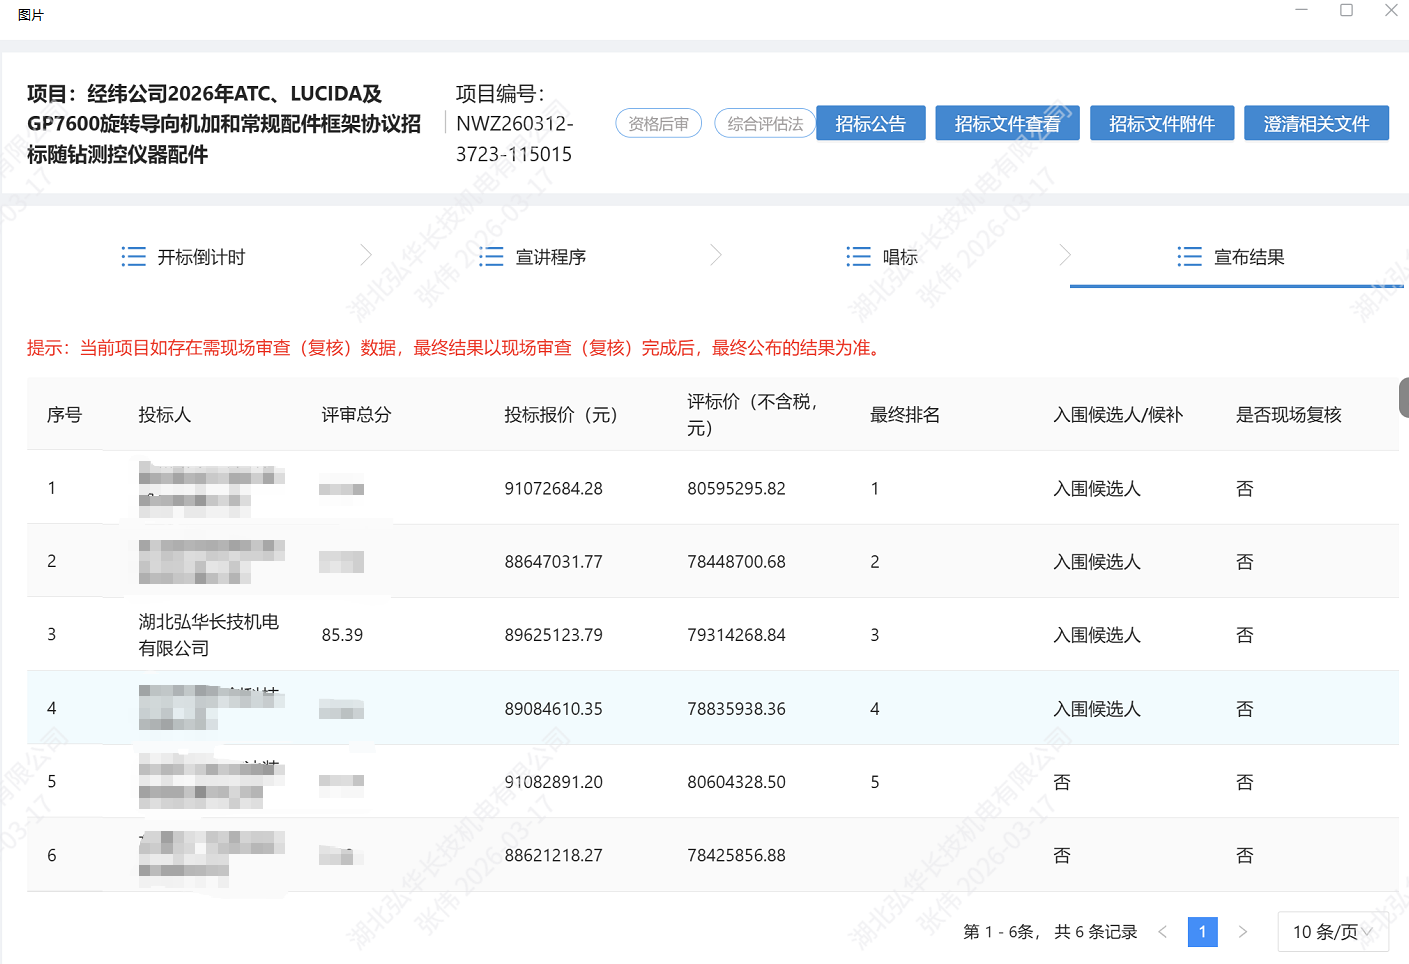Click the chevron after 唱标 step
The height and width of the screenshot is (964, 1409).
[1064, 256]
